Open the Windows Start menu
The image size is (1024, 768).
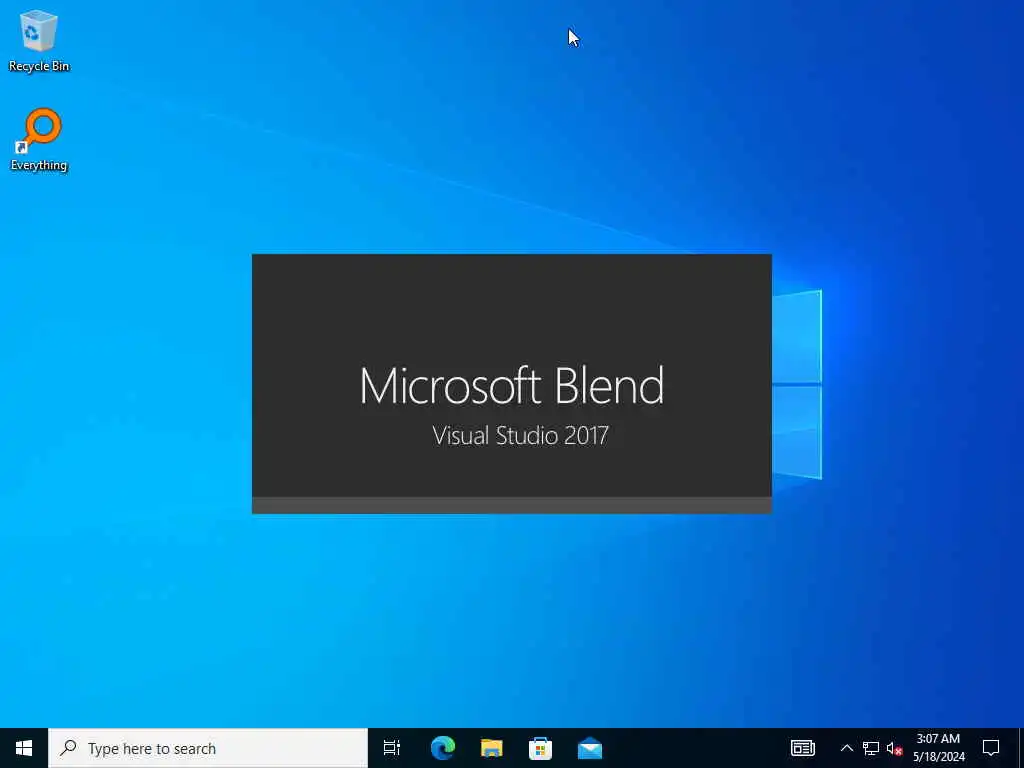pyautogui.click(x=24, y=748)
